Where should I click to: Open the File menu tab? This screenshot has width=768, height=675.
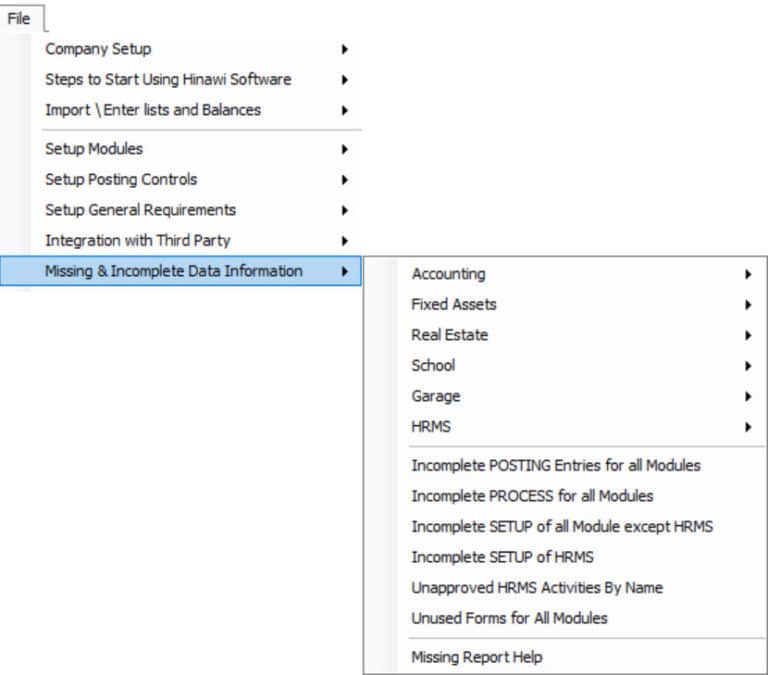[20, 19]
